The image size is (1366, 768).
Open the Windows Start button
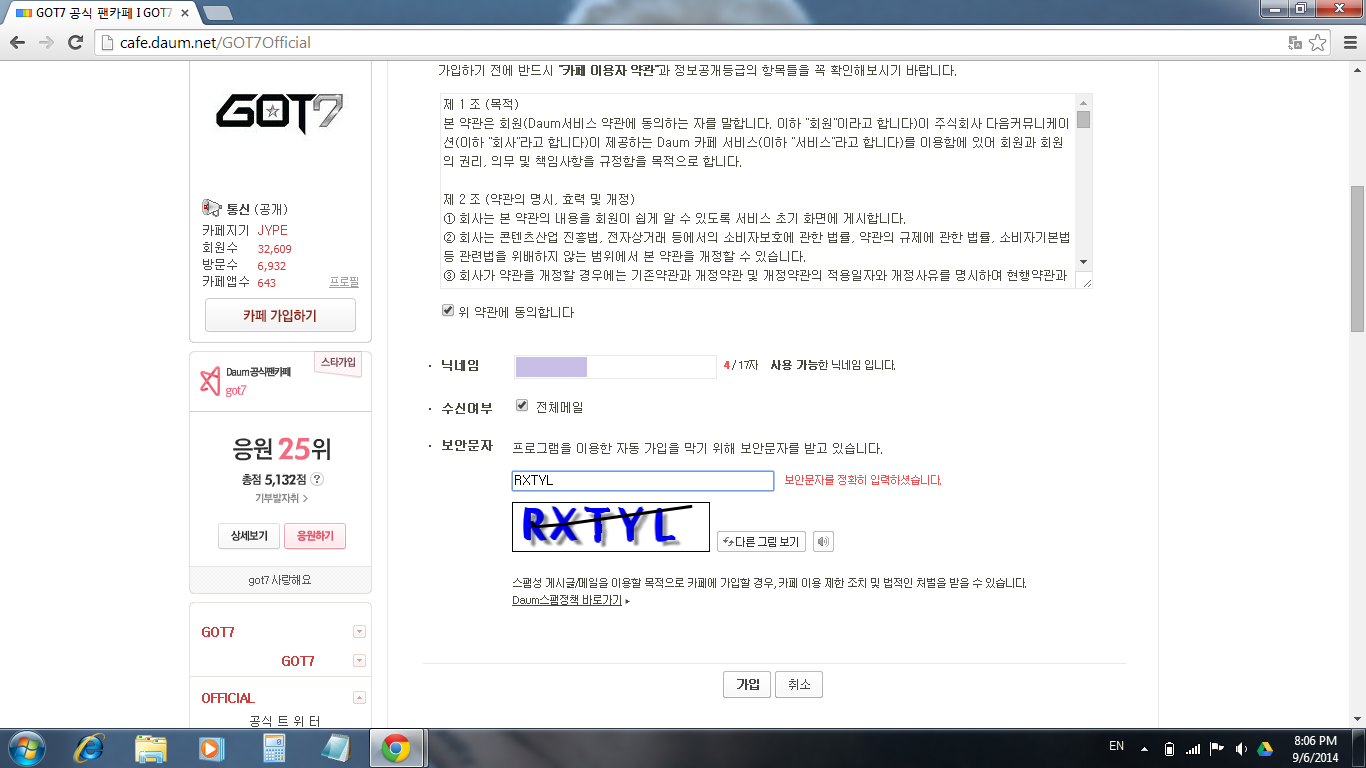click(26, 748)
